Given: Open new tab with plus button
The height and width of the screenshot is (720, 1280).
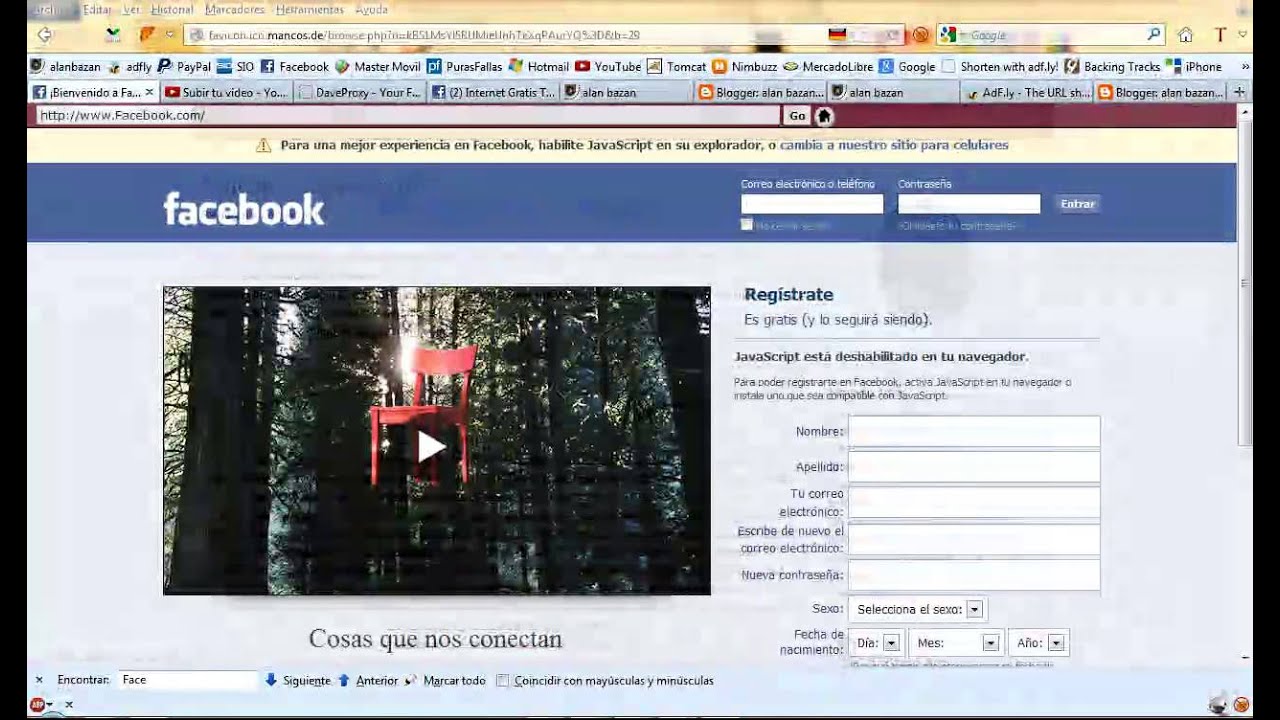Looking at the screenshot, I should 1240,92.
